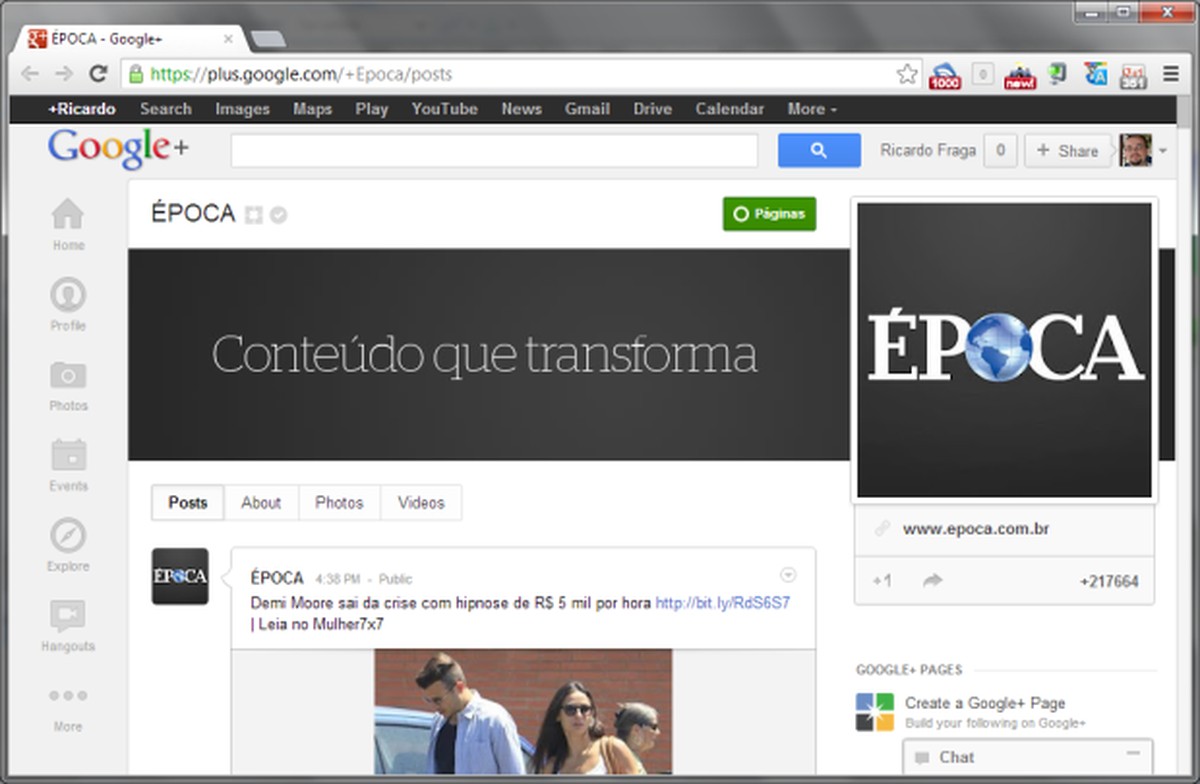Open a new browser tab
Image resolution: width=1200 pixels, height=784 pixels.
tap(268, 39)
